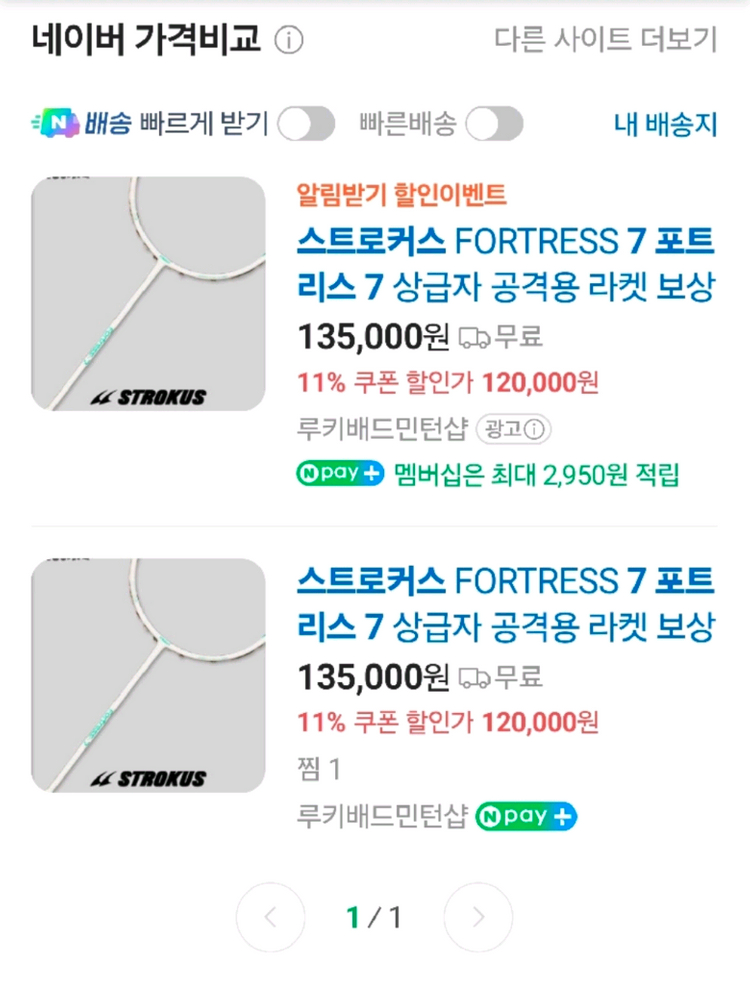Click the second Strokus racket thumbnail
The height and width of the screenshot is (985, 750).
pyautogui.click(x=148, y=675)
